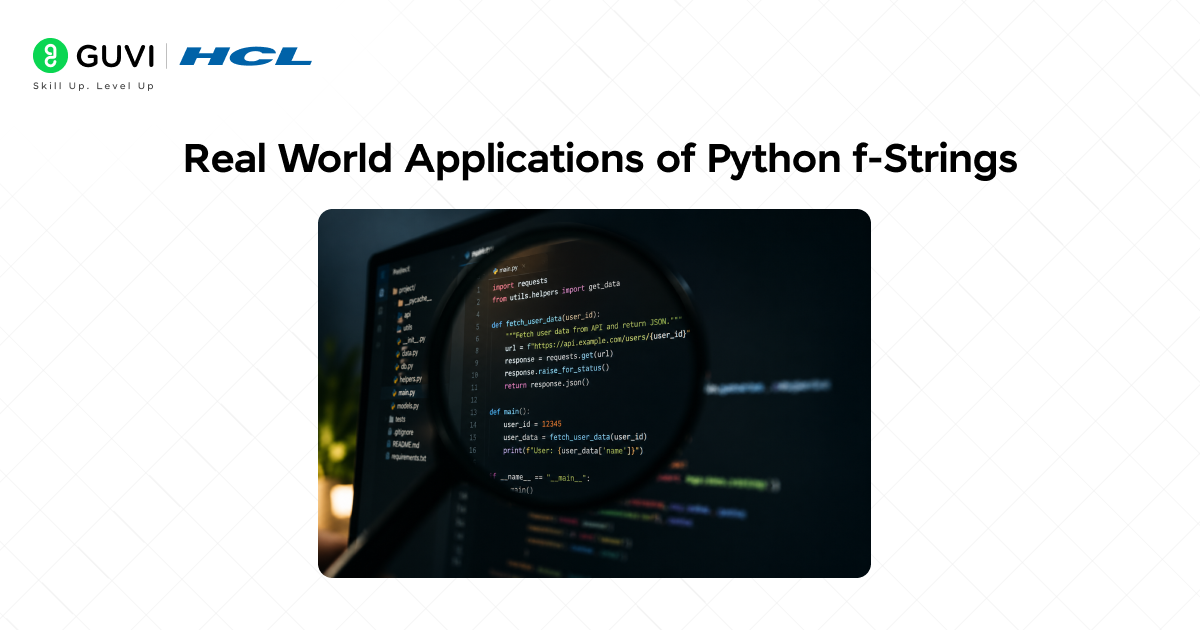Screen dimensions: 1200x630
Task: Open helpers.py in the file tree
Action: pyautogui.click(x=410, y=379)
